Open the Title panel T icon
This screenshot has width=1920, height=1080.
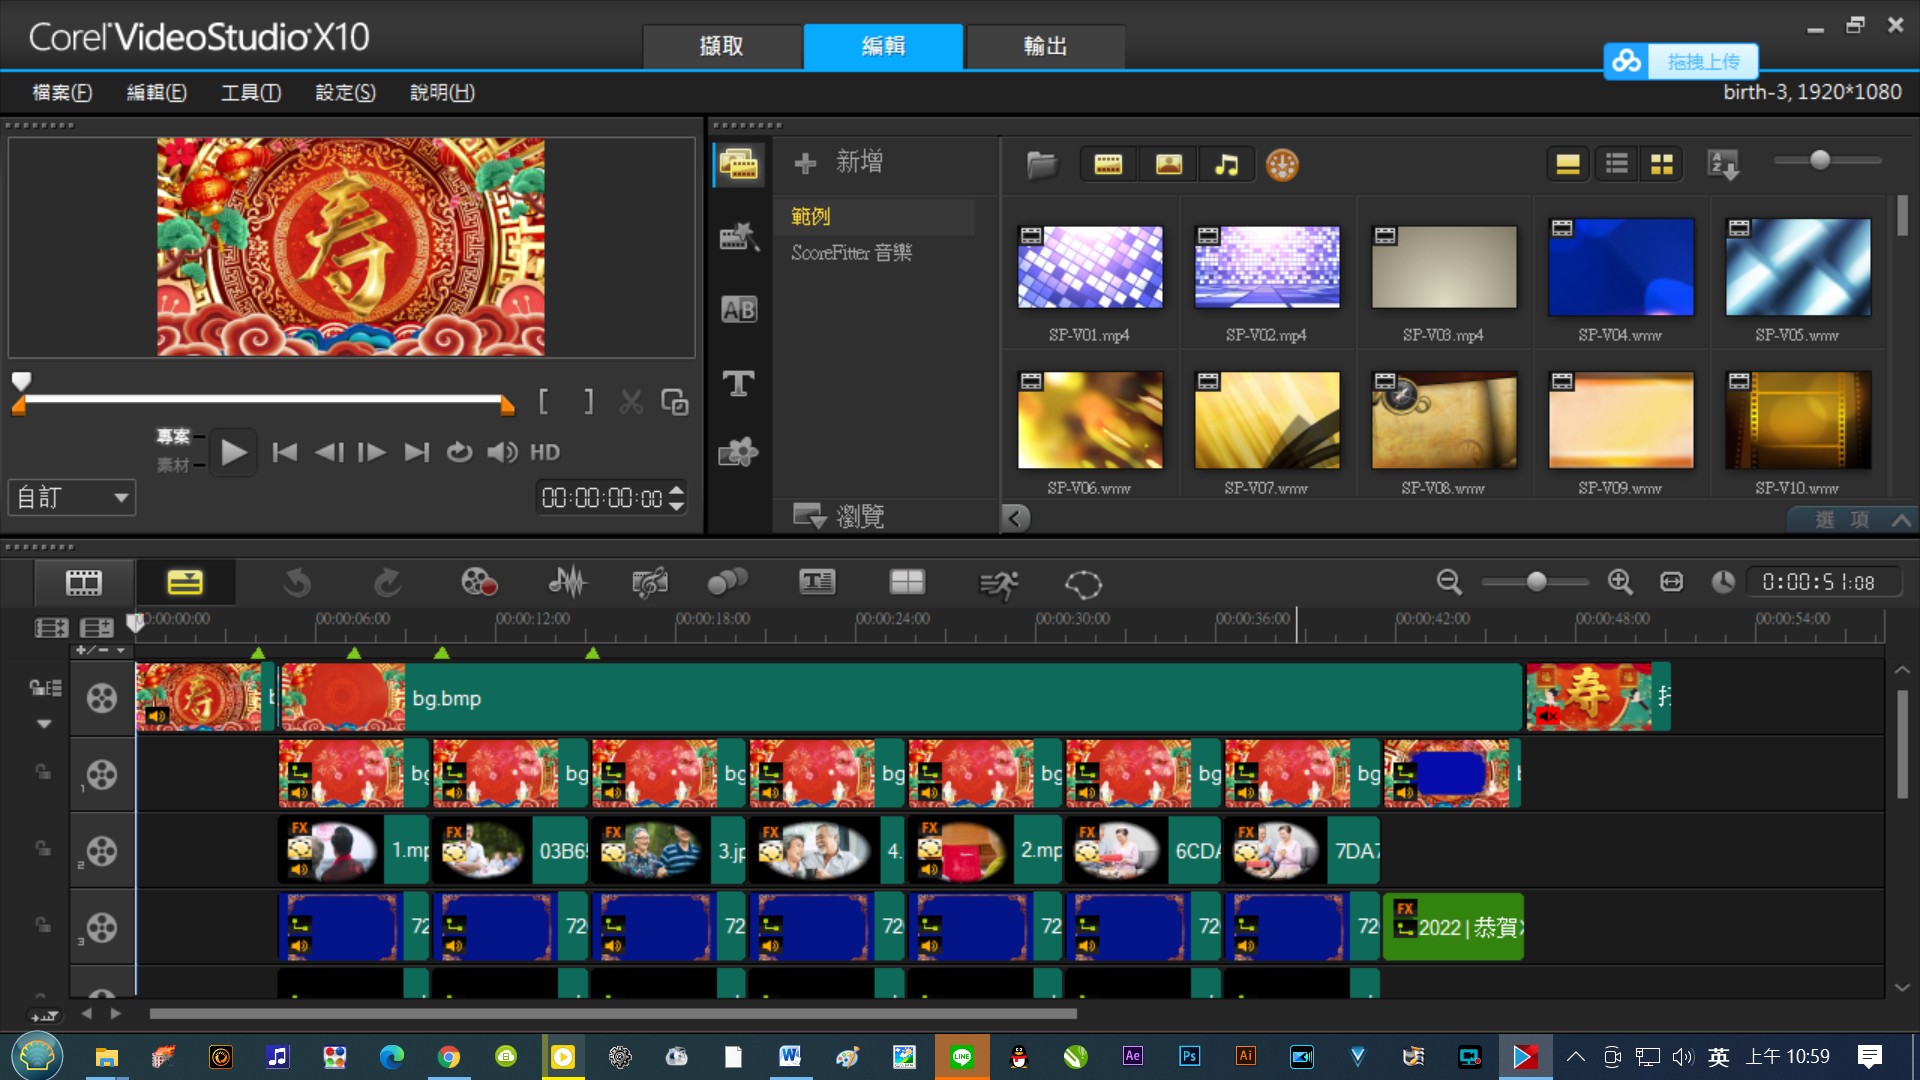pos(739,383)
